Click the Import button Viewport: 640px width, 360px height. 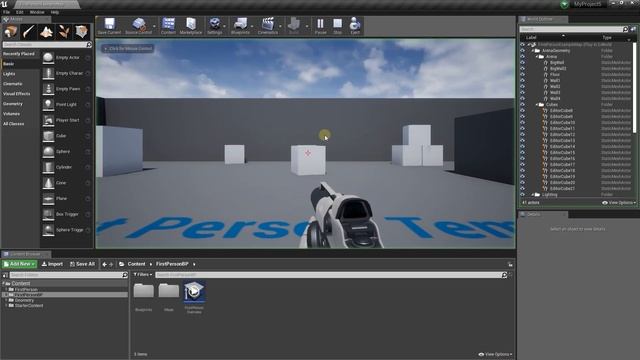click(52, 264)
